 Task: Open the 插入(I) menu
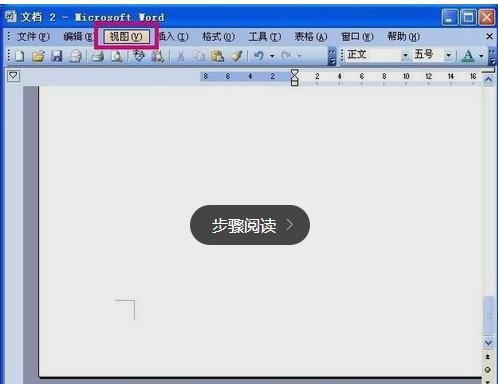tap(173, 37)
